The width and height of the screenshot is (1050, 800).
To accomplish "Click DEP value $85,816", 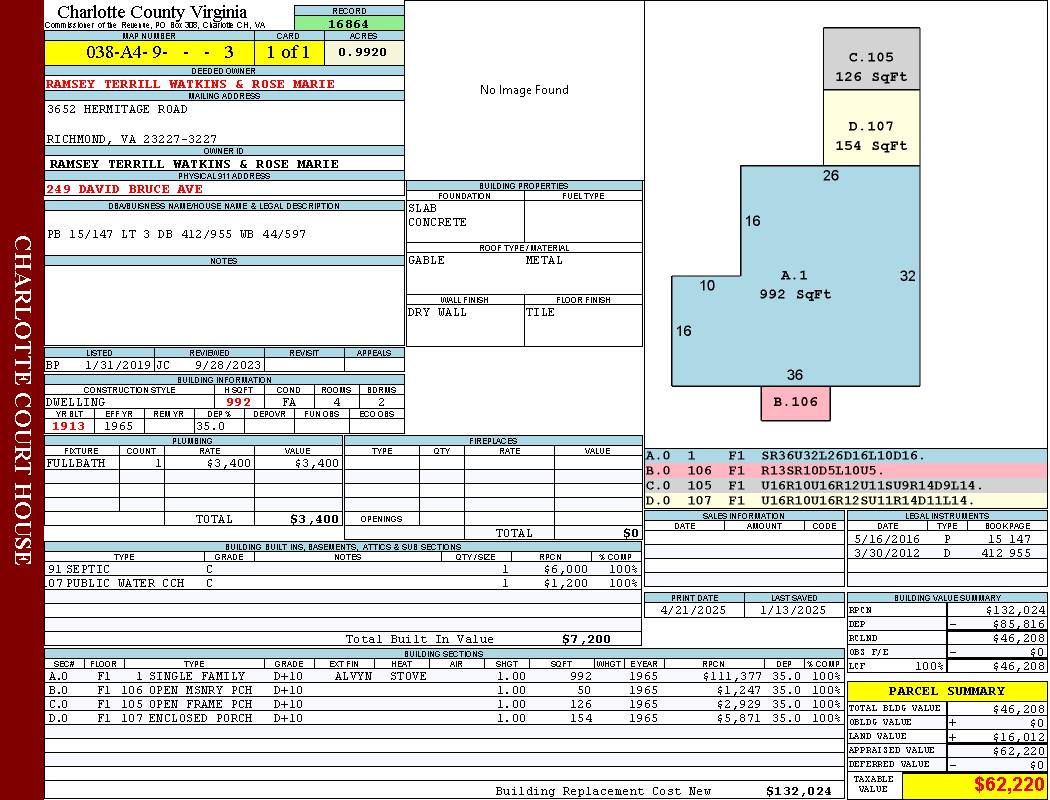I will coord(1019,625).
